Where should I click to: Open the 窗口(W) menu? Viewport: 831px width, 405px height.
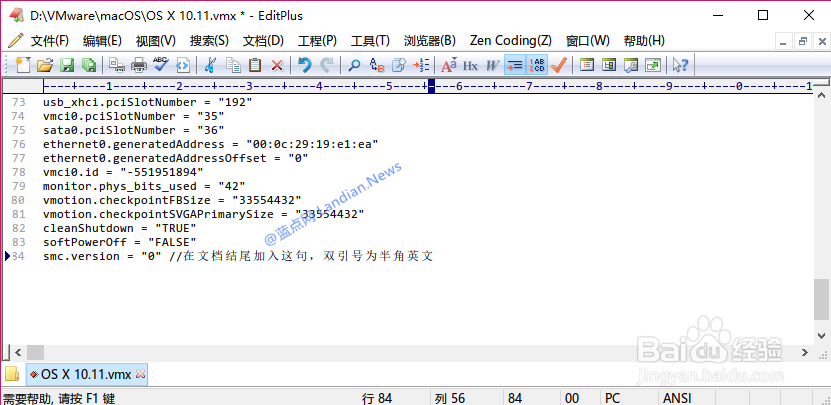(x=588, y=41)
